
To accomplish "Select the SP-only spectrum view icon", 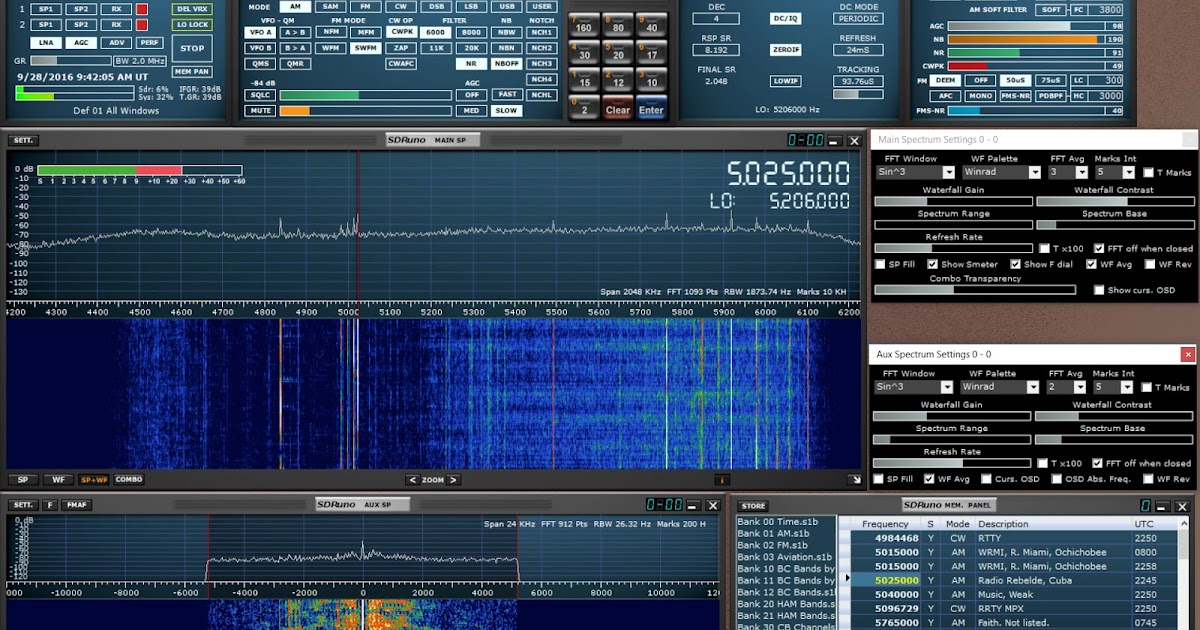I will click(x=22, y=480).
